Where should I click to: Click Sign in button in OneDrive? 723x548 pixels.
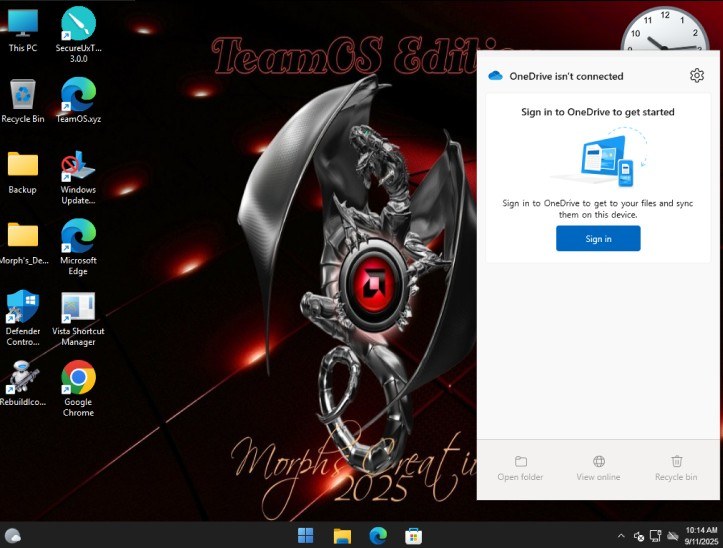598,238
